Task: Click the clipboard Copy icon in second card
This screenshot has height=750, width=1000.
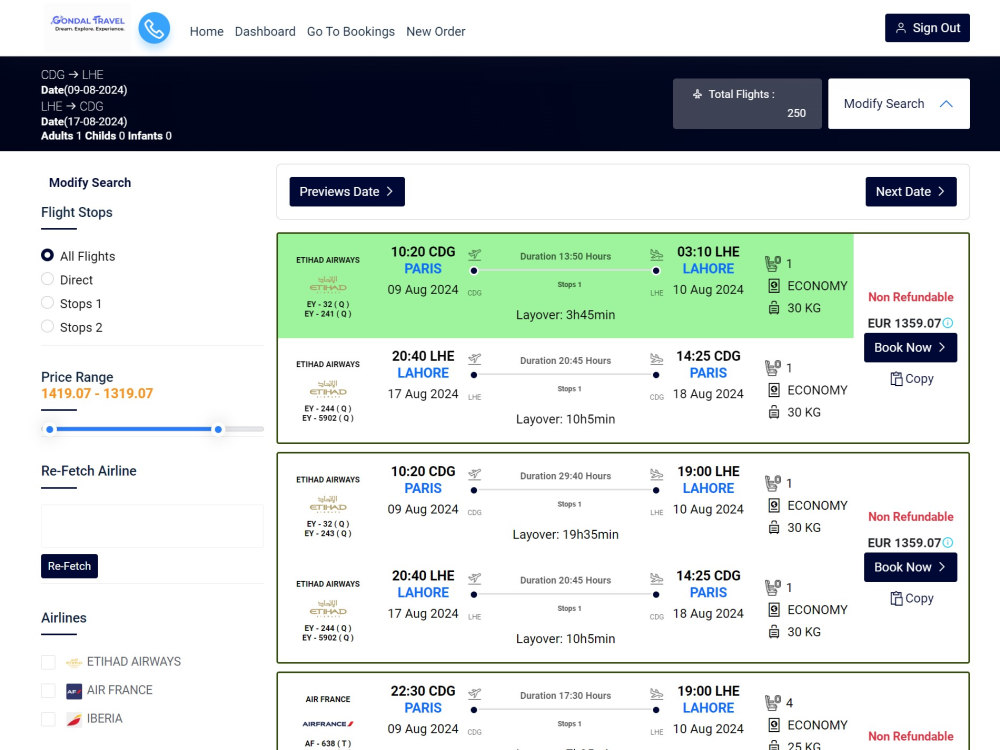Action: pyautogui.click(x=896, y=598)
